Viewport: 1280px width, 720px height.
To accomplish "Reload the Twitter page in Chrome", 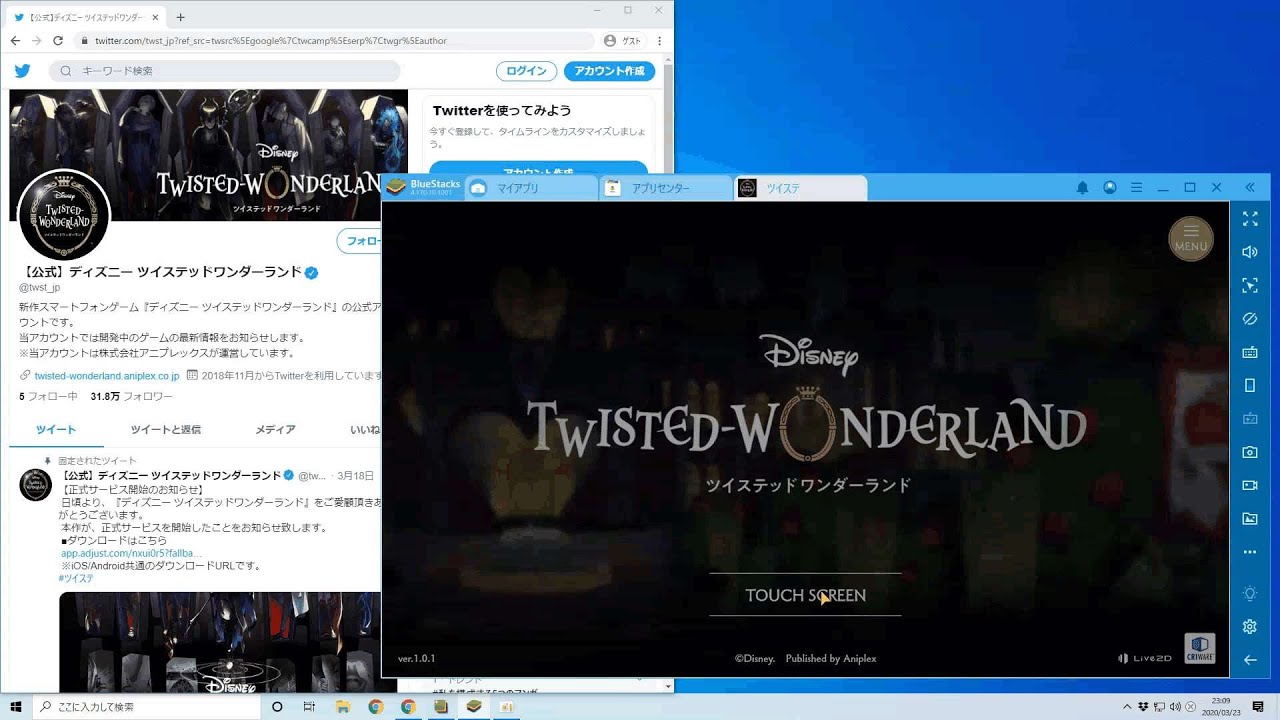I will point(58,41).
